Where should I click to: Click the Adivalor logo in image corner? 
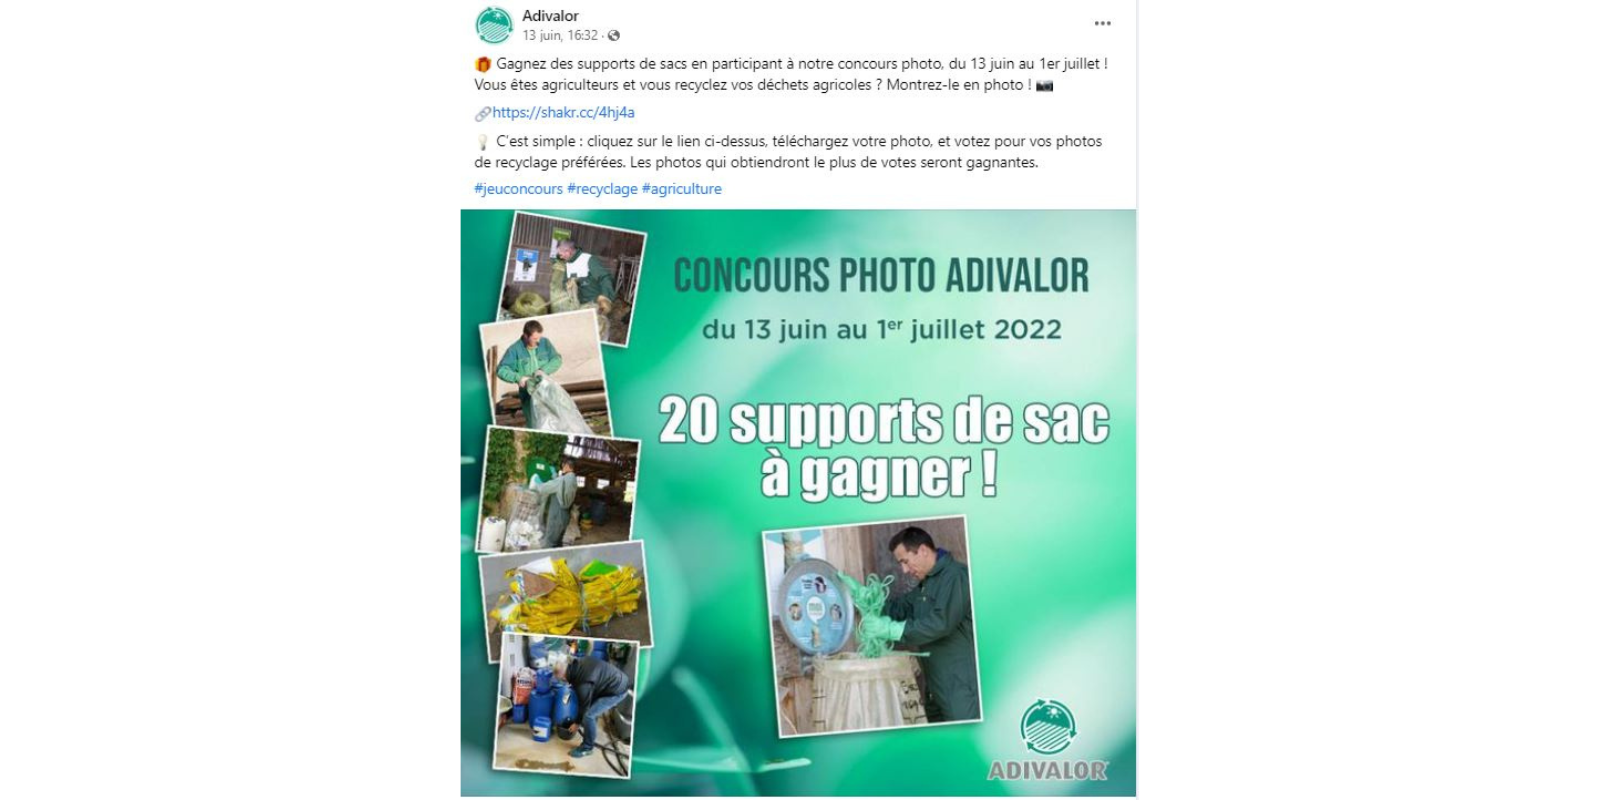(1047, 740)
